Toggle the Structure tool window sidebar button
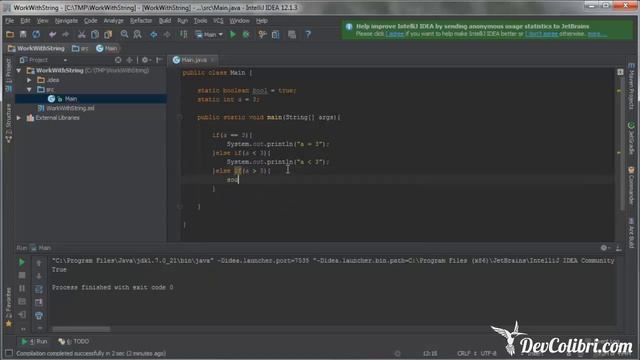This screenshot has height=360, width=640. 8,123
